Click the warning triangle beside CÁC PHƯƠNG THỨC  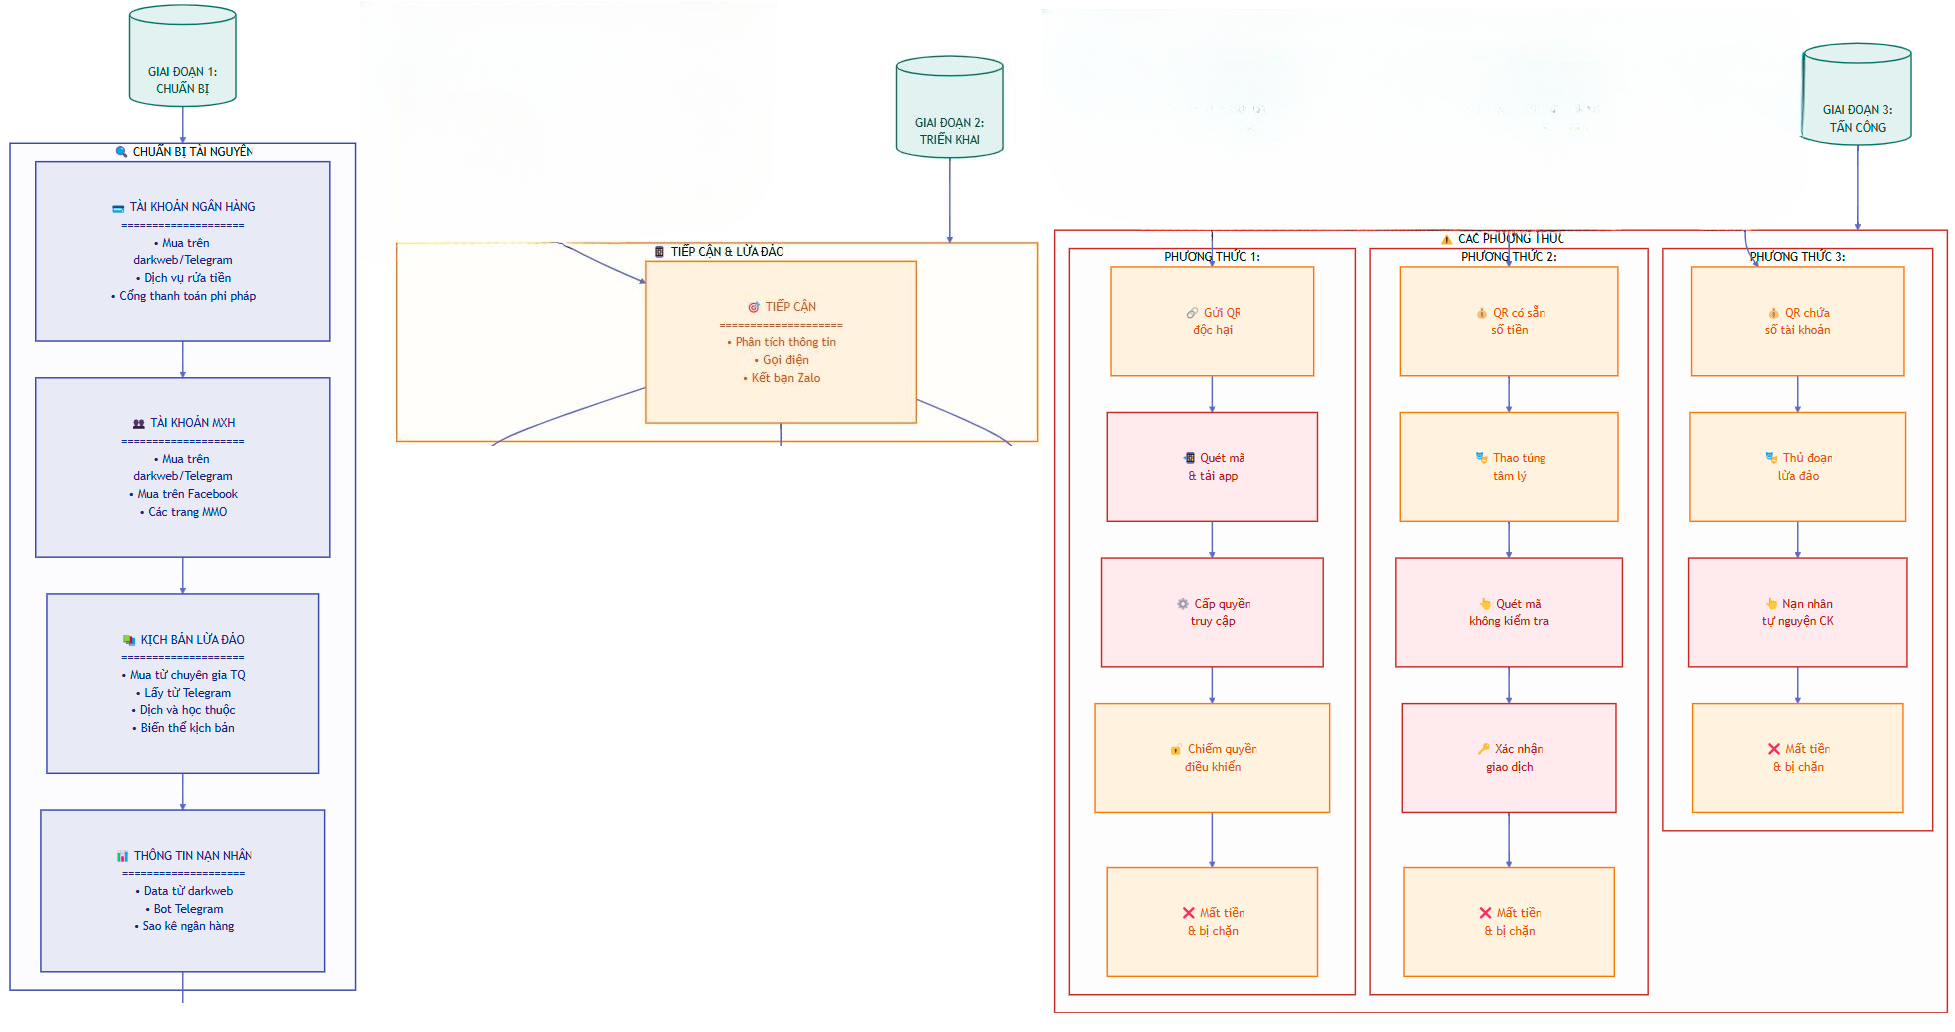(1446, 239)
